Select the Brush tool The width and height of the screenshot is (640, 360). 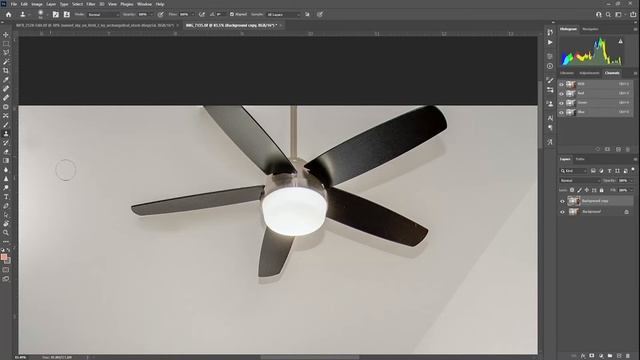coord(6,124)
